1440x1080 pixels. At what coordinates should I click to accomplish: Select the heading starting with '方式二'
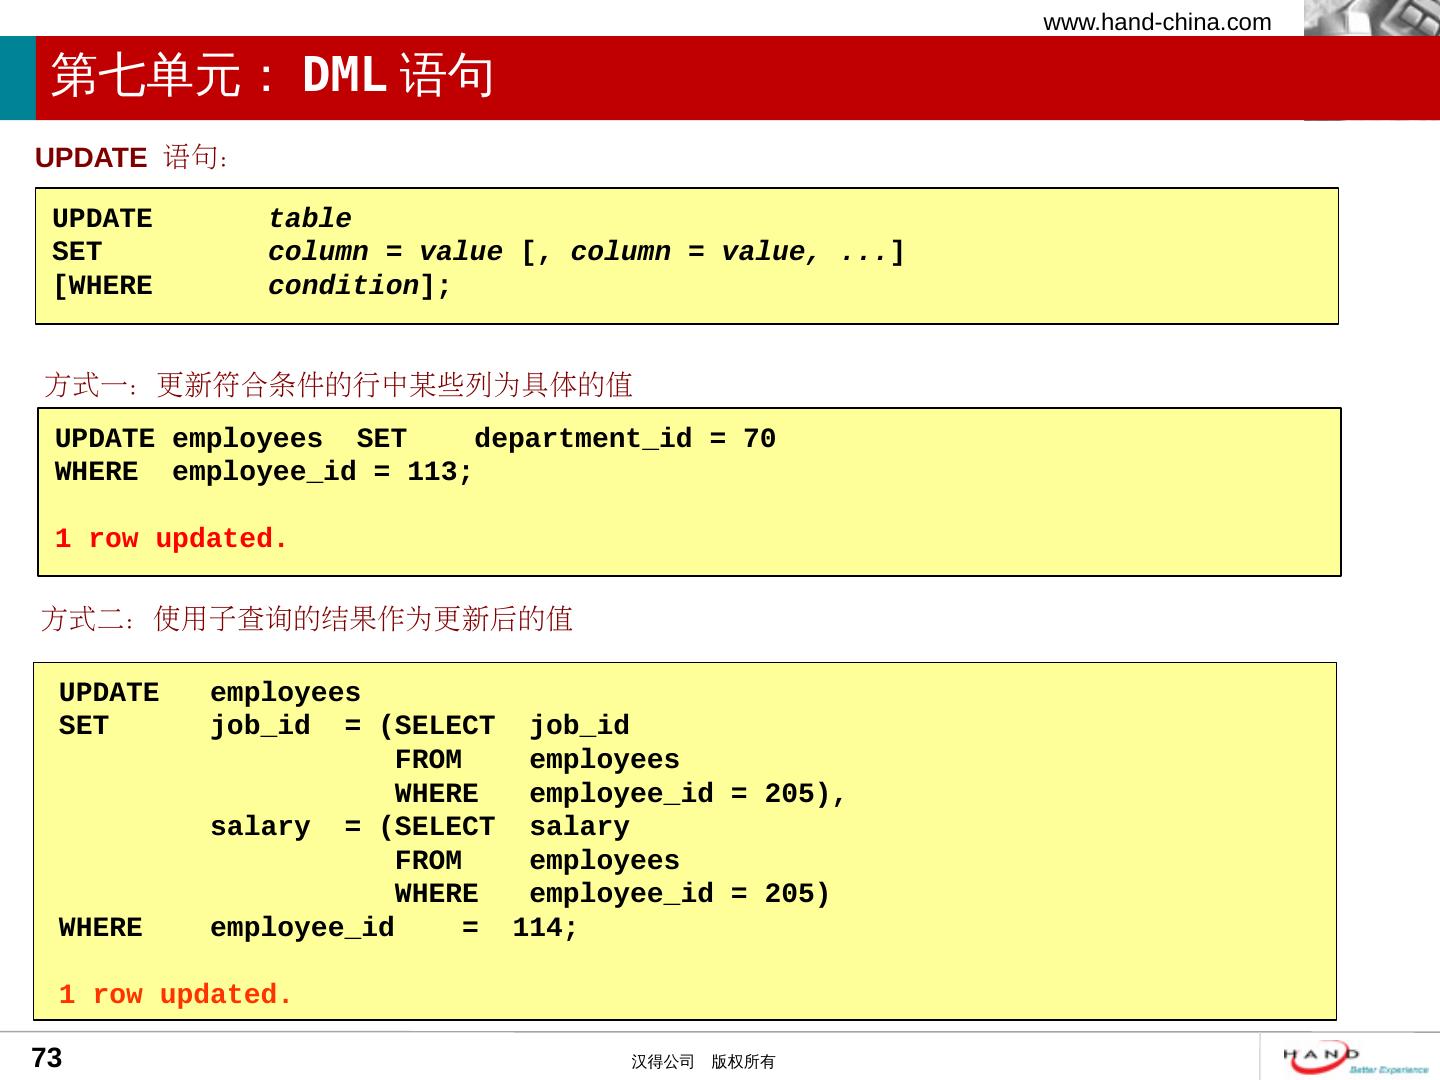(x=307, y=619)
